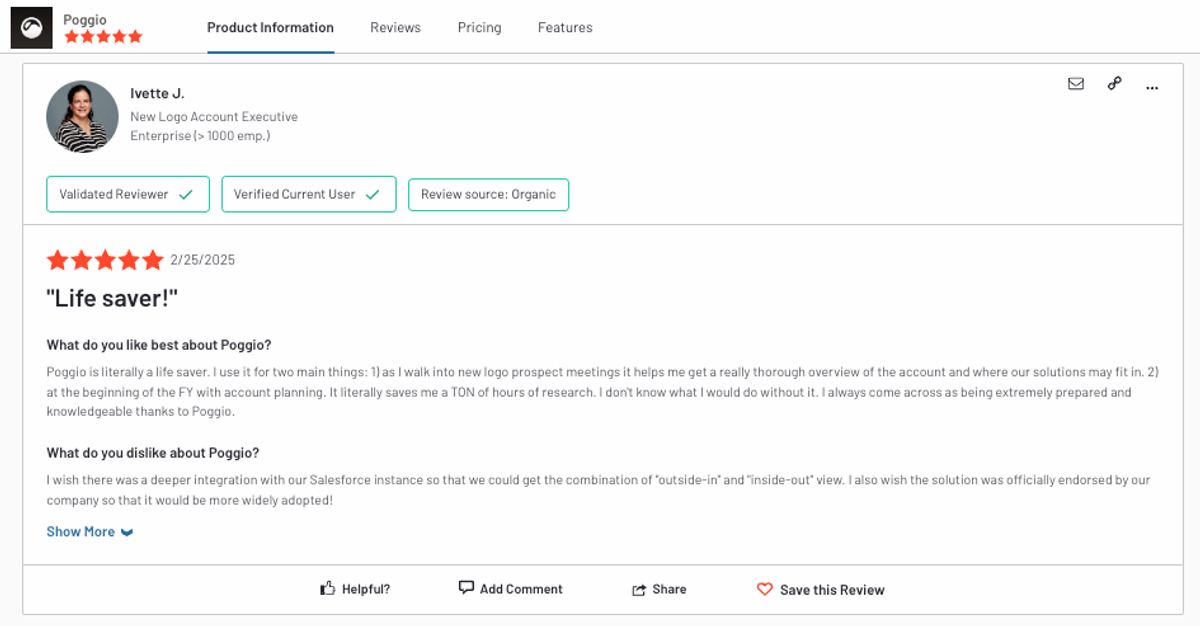This screenshot has height=626, width=1200.
Task: Expand the review with Show More chevron
Action: click(126, 531)
